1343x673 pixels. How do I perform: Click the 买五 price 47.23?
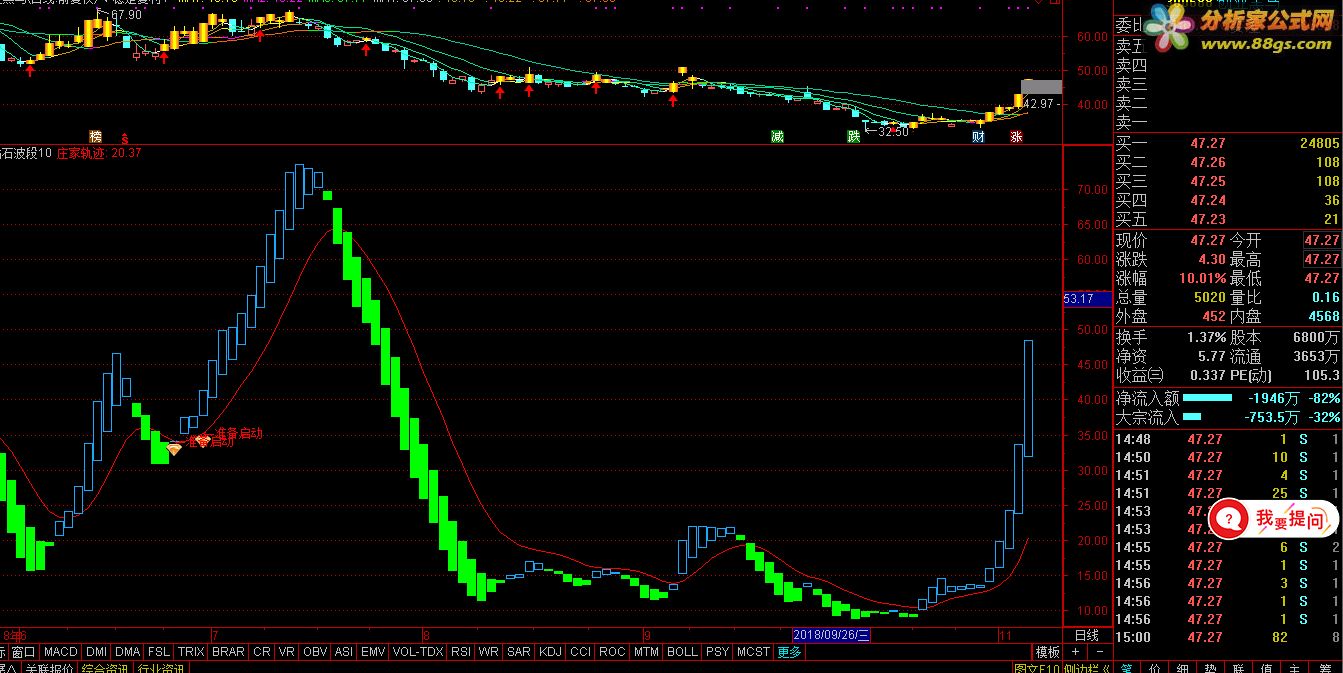point(1208,220)
